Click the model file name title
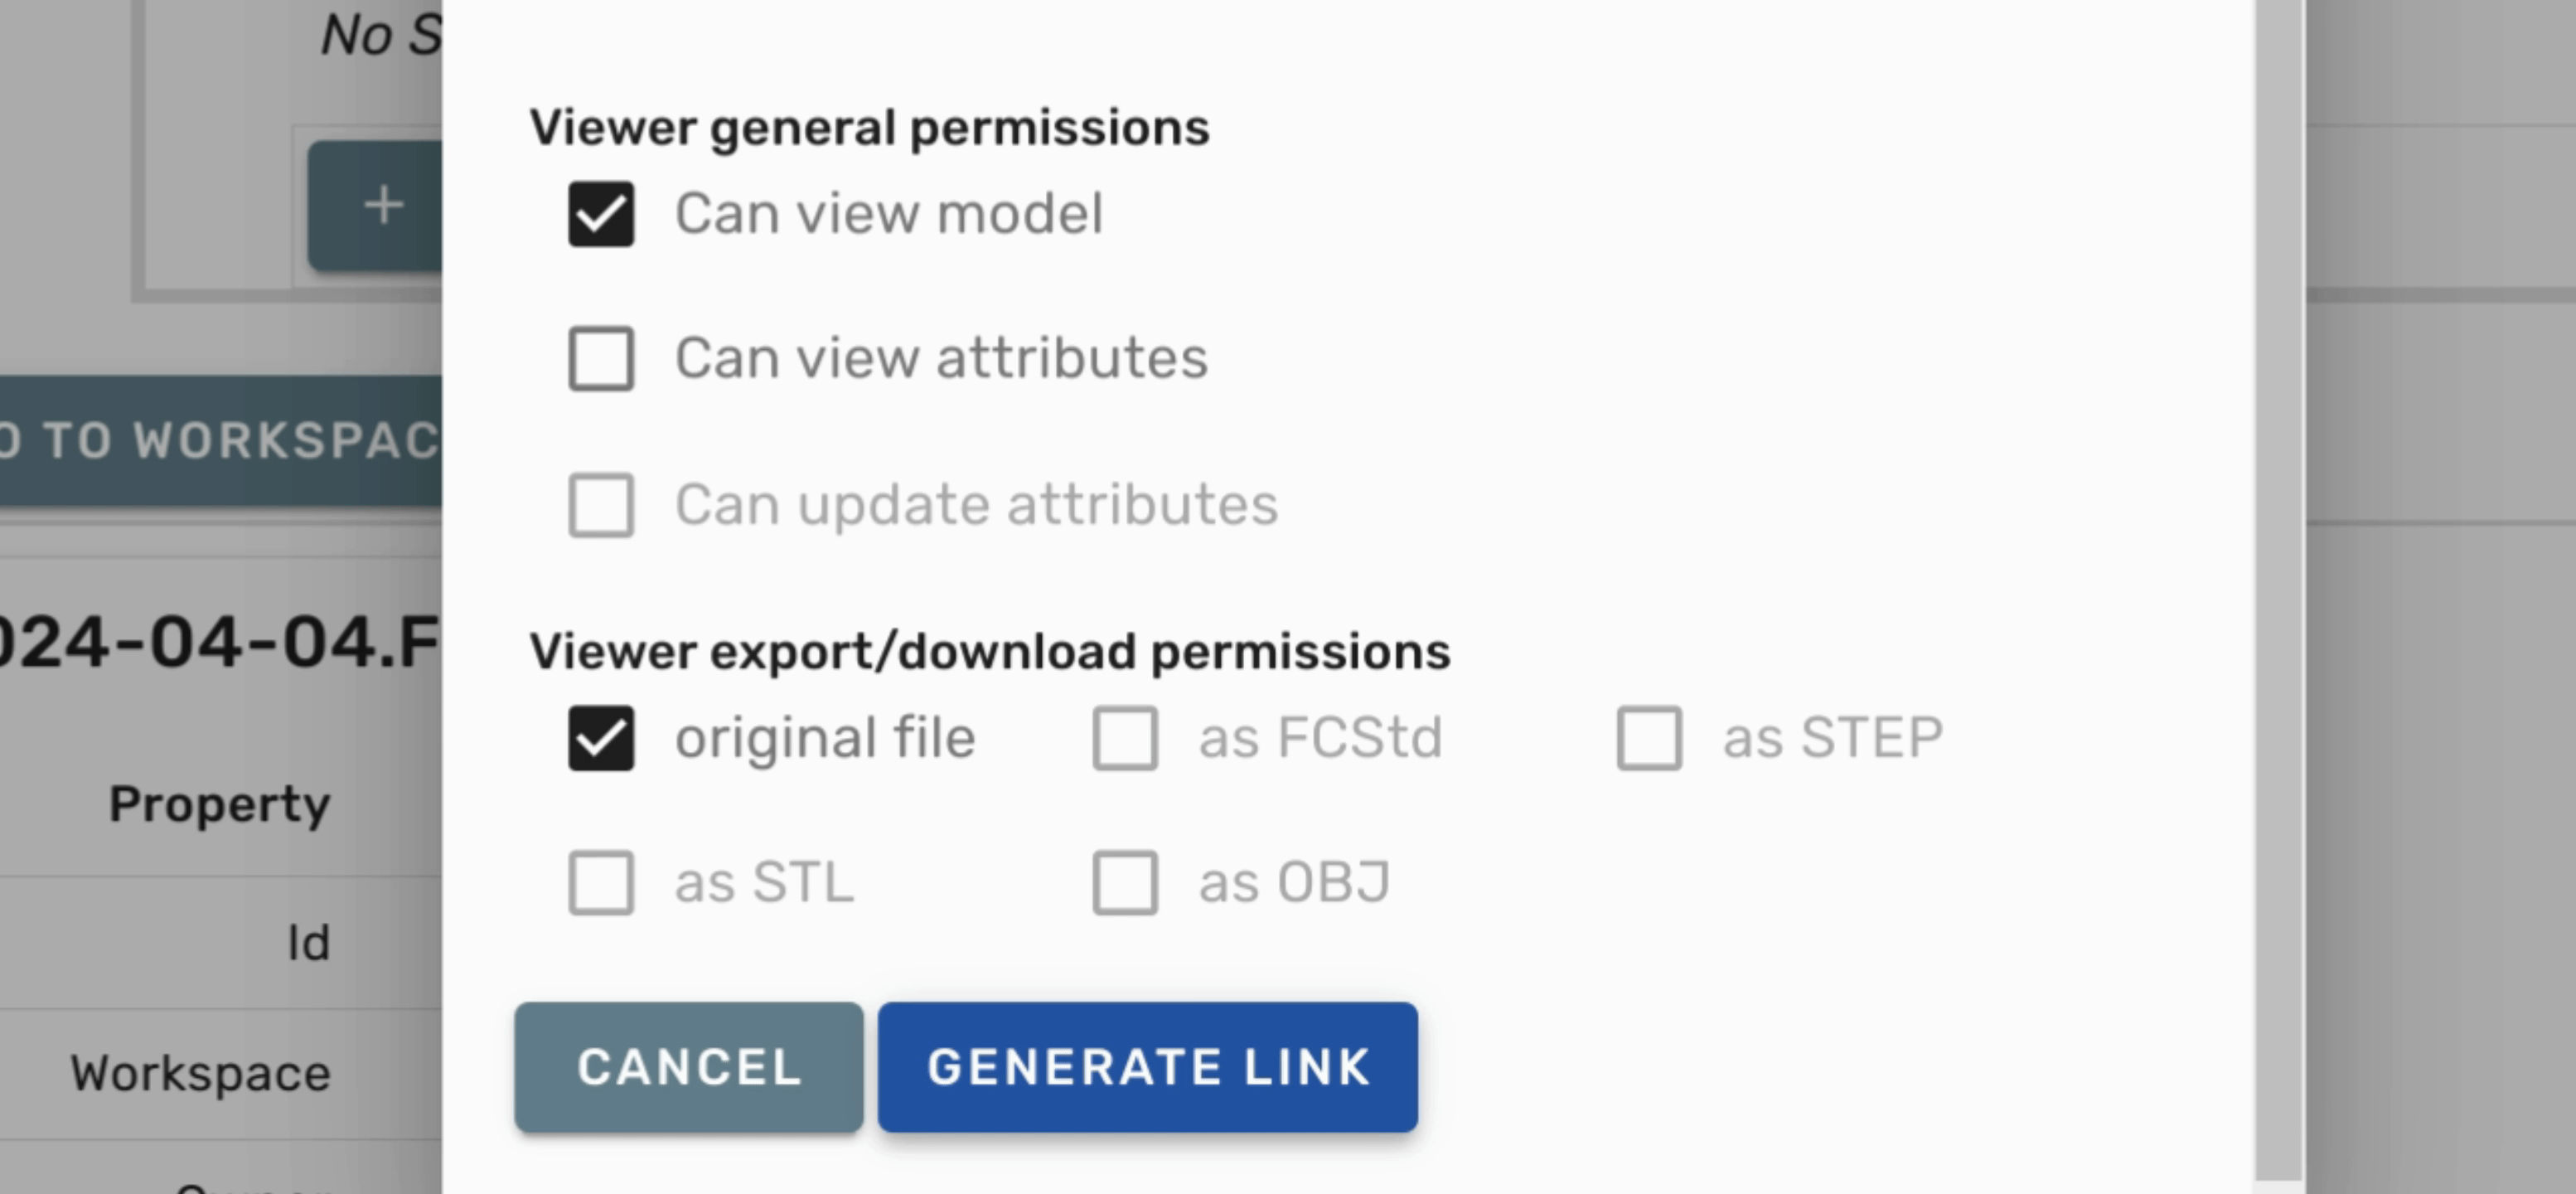2576x1194 pixels. (220, 641)
